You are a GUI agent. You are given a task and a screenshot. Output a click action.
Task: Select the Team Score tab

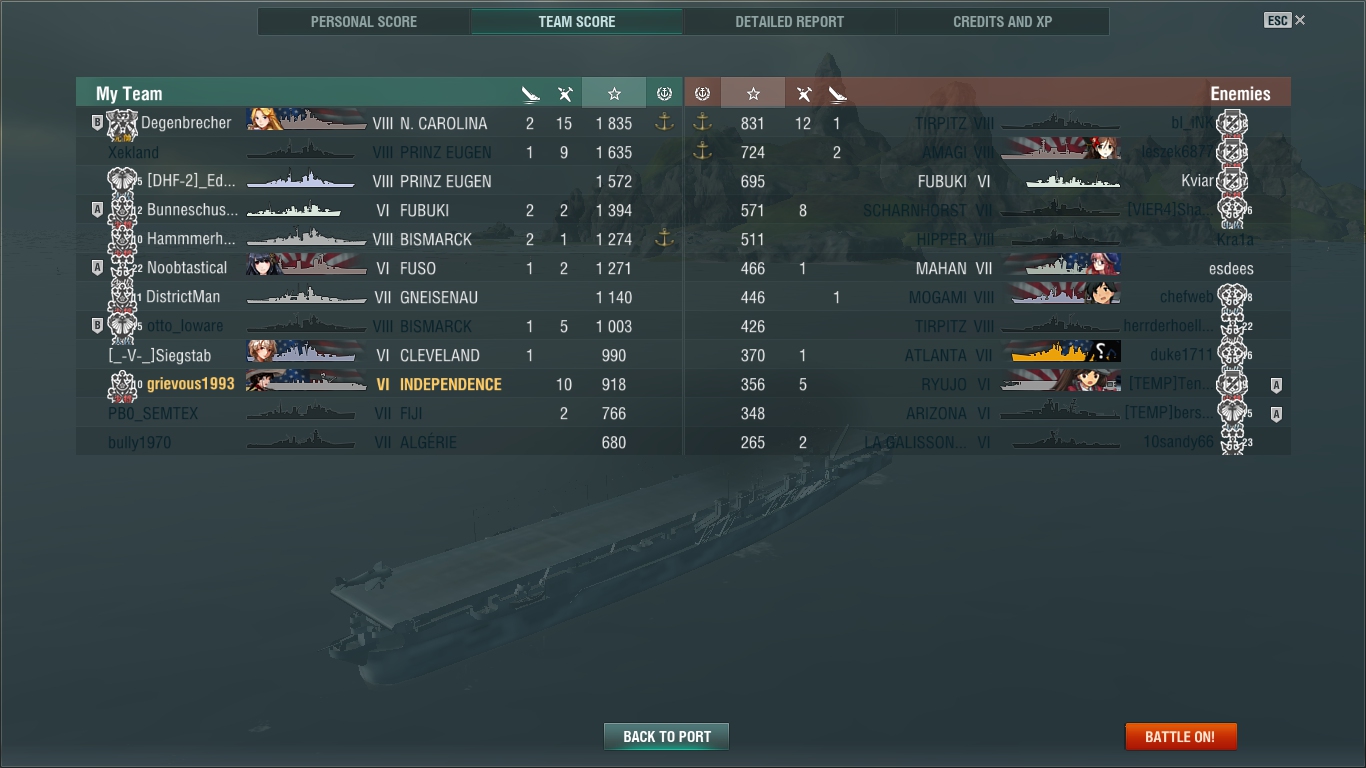577,21
